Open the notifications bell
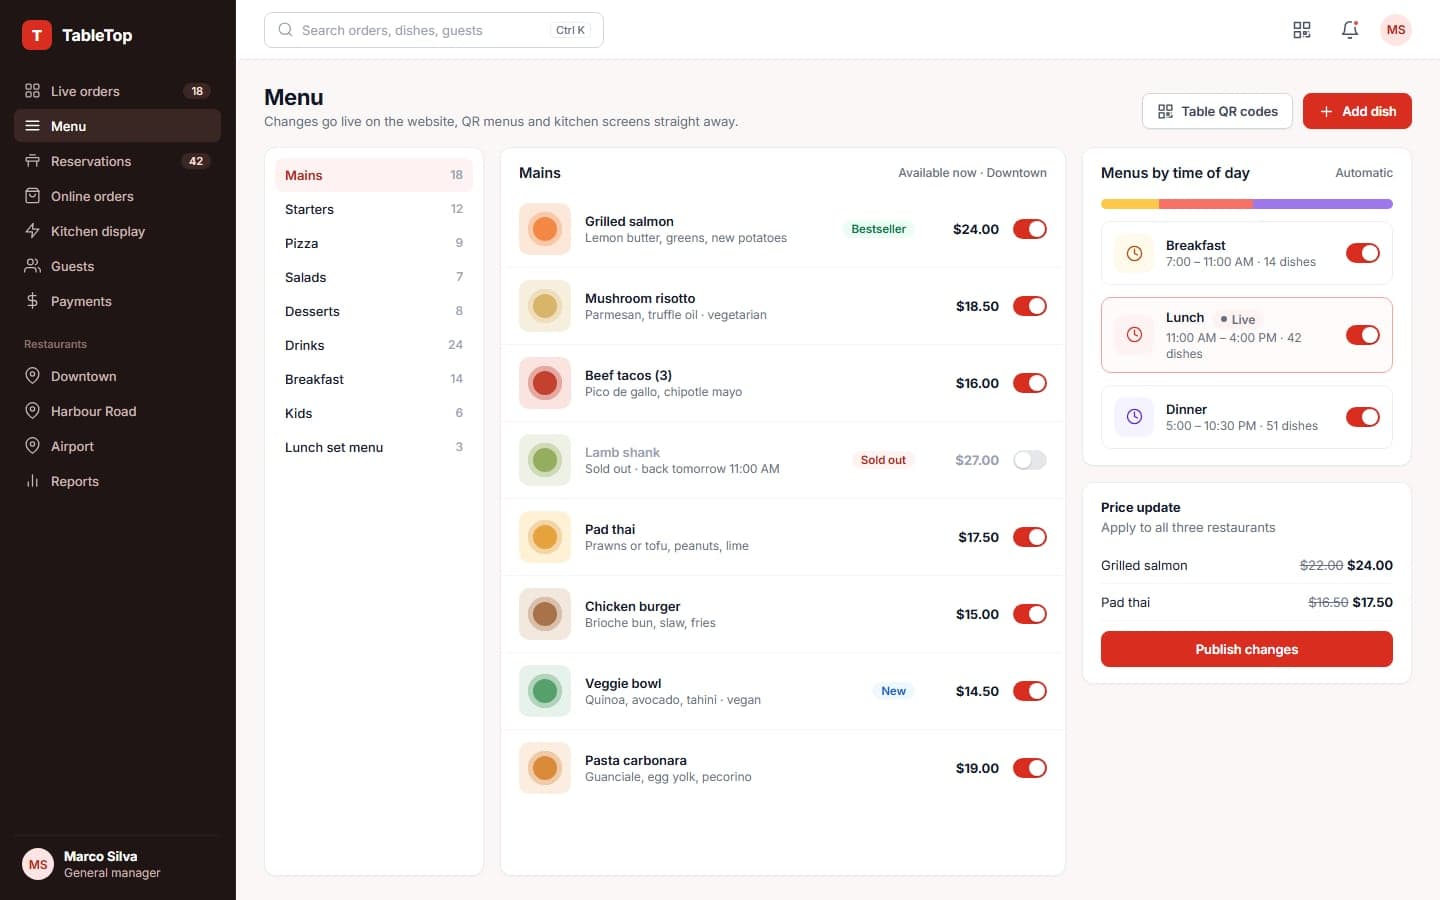This screenshot has height=900, width=1440. point(1350,30)
